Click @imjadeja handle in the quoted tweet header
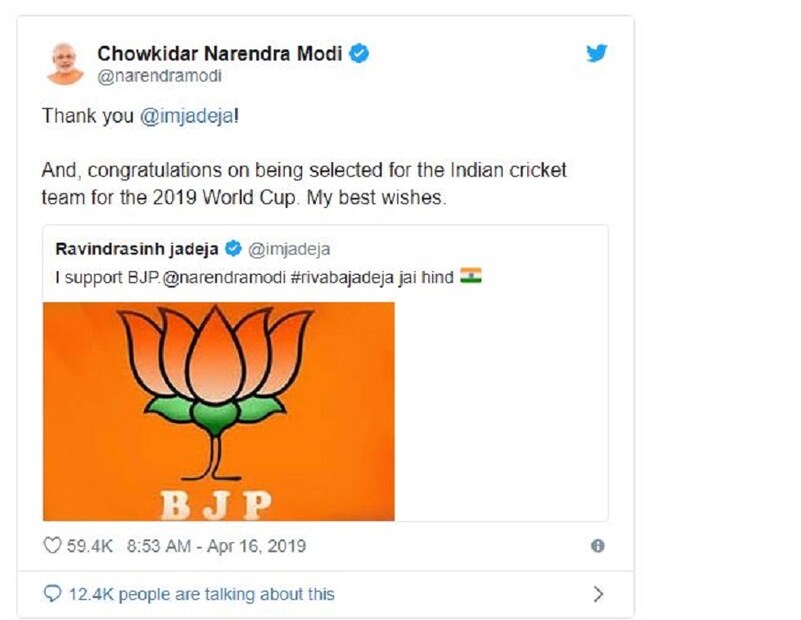The image size is (801, 620). point(288,249)
